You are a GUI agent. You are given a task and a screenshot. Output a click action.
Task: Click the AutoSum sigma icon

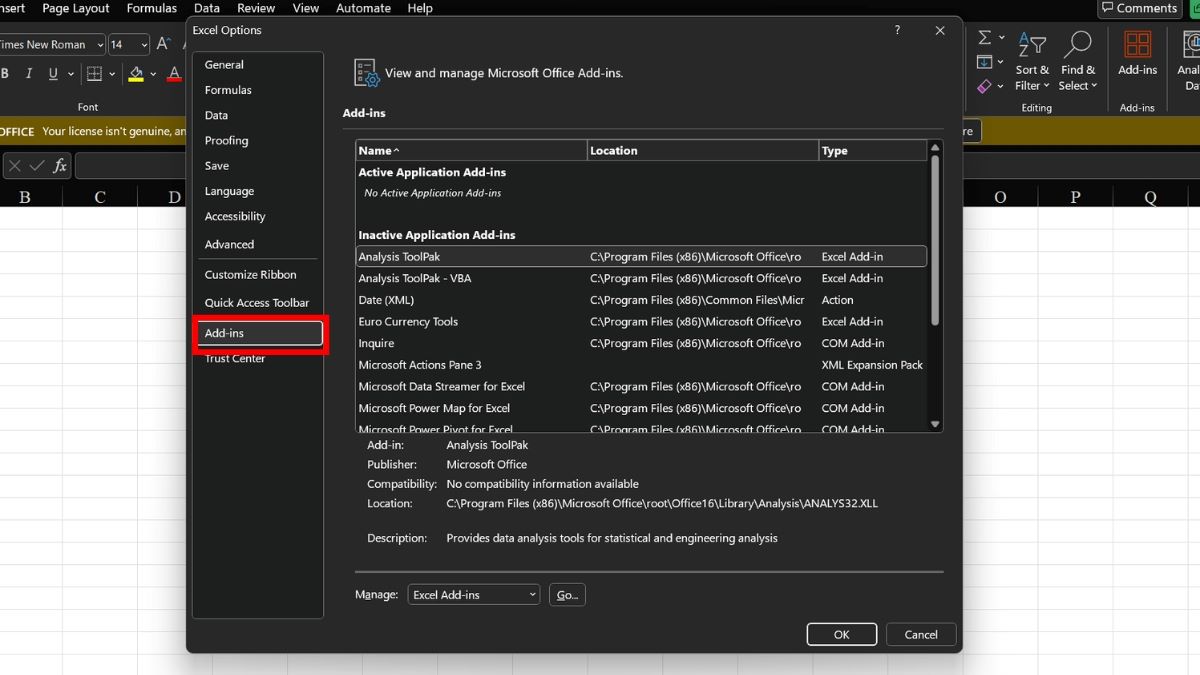pos(985,38)
